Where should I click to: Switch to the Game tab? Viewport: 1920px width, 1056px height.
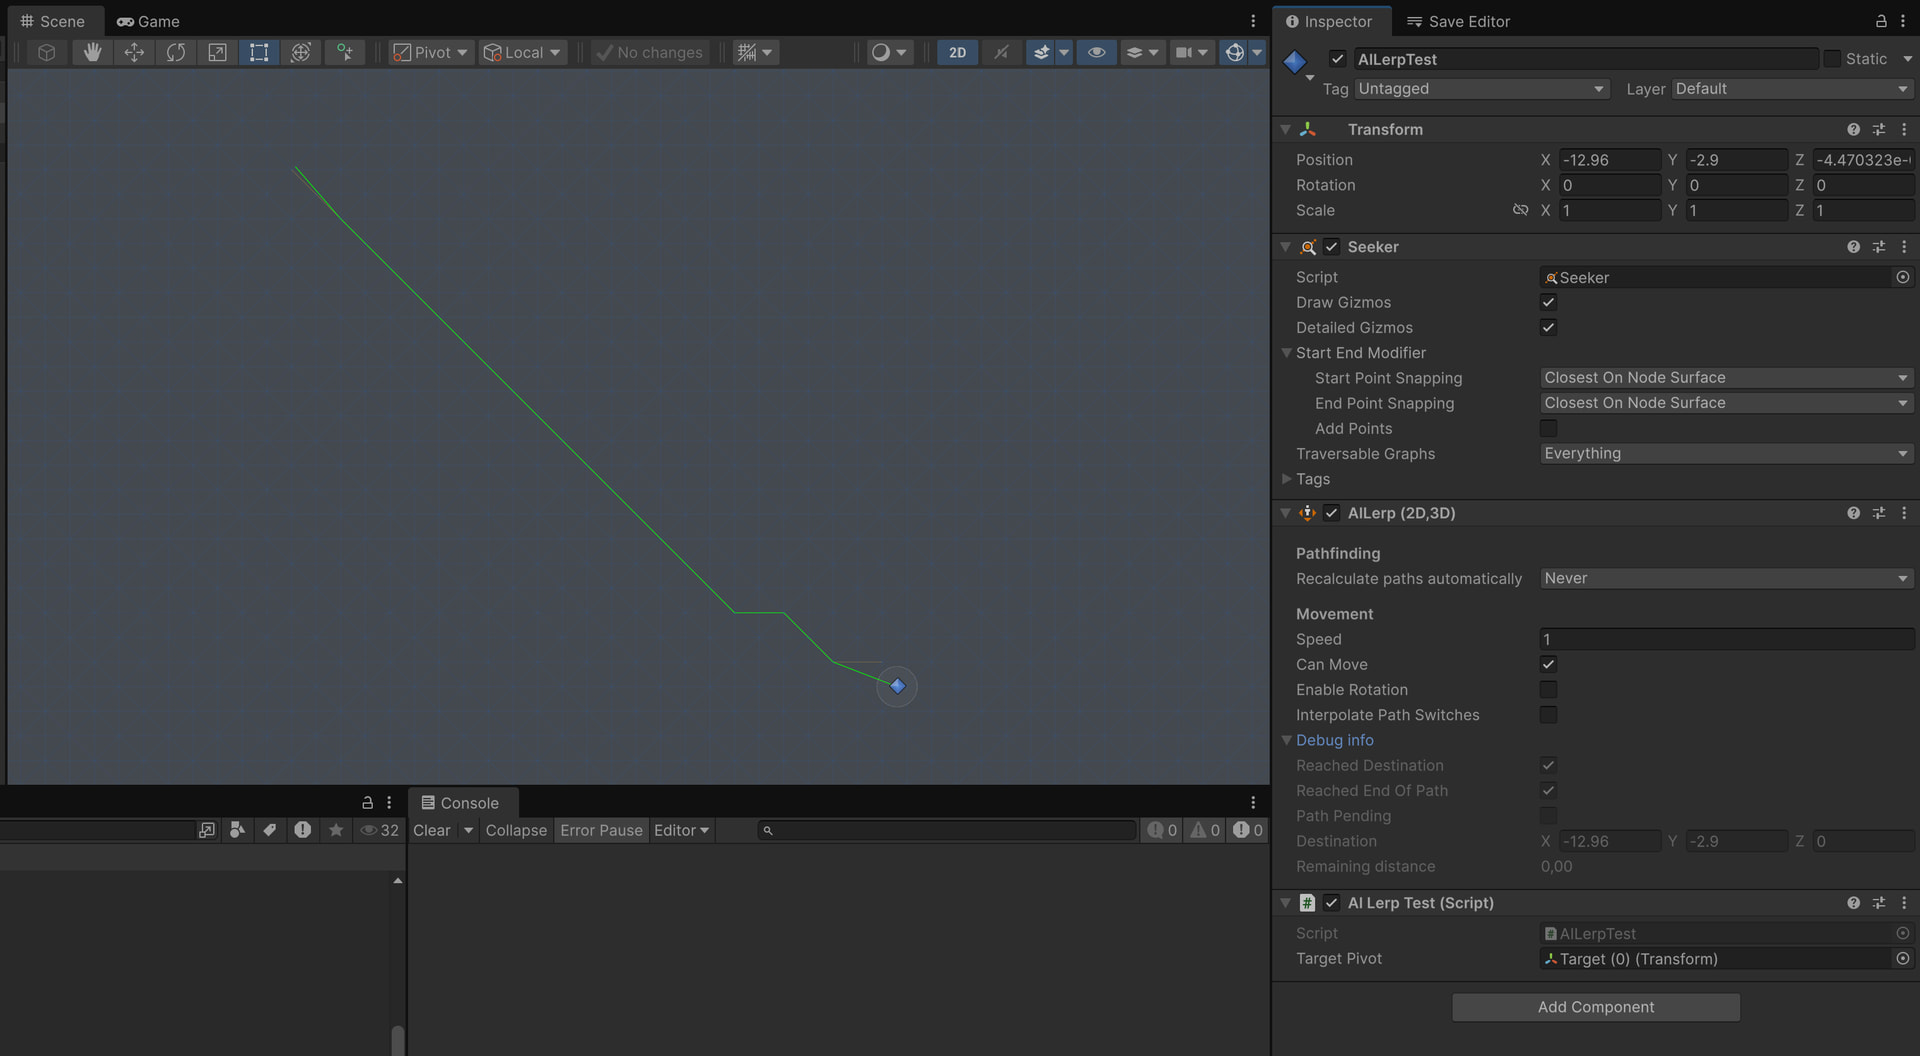click(x=148, y=21)
